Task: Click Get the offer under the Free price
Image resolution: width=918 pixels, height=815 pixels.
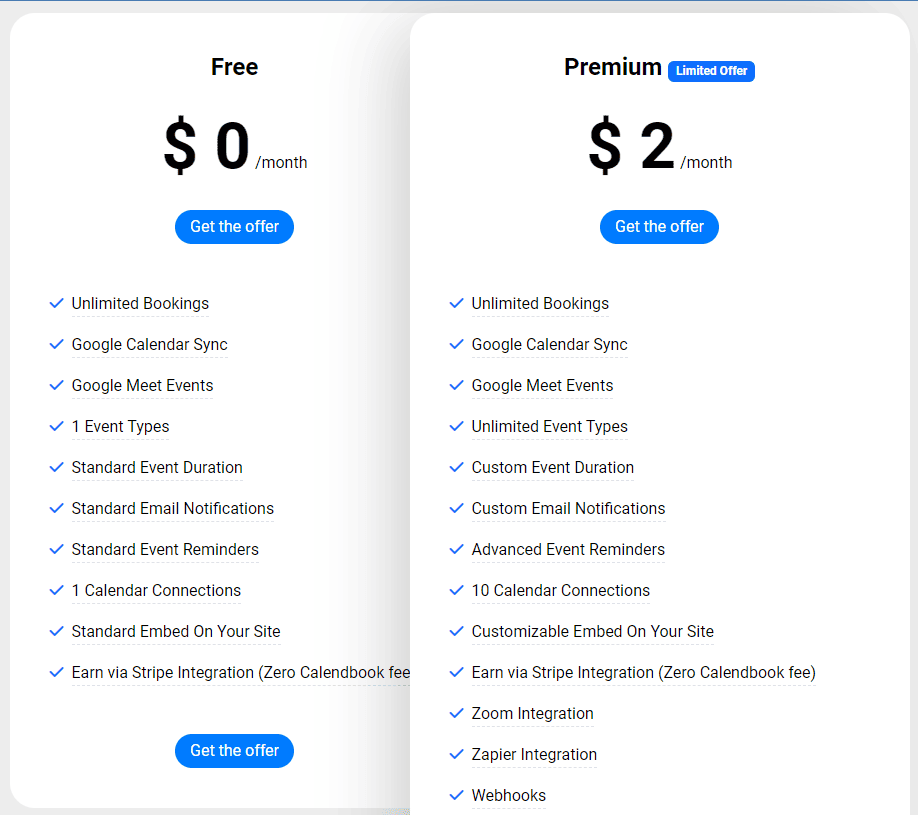Action: (x=234, y=227)
